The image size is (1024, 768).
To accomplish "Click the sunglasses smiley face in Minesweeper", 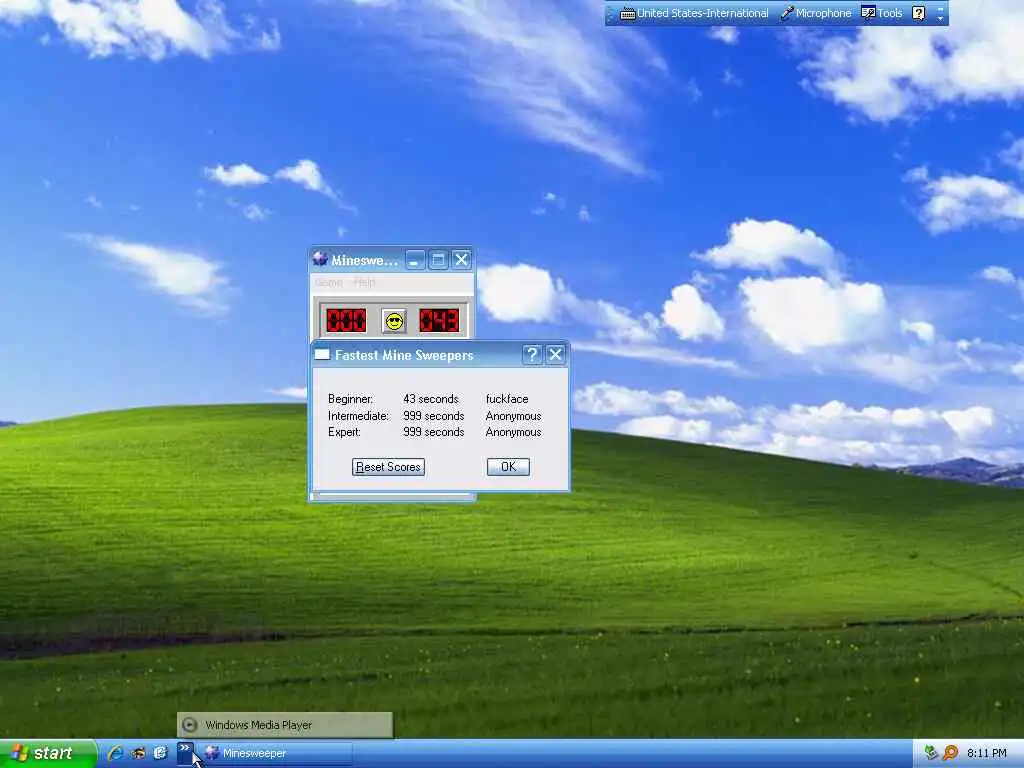I will tap(394, 321).
